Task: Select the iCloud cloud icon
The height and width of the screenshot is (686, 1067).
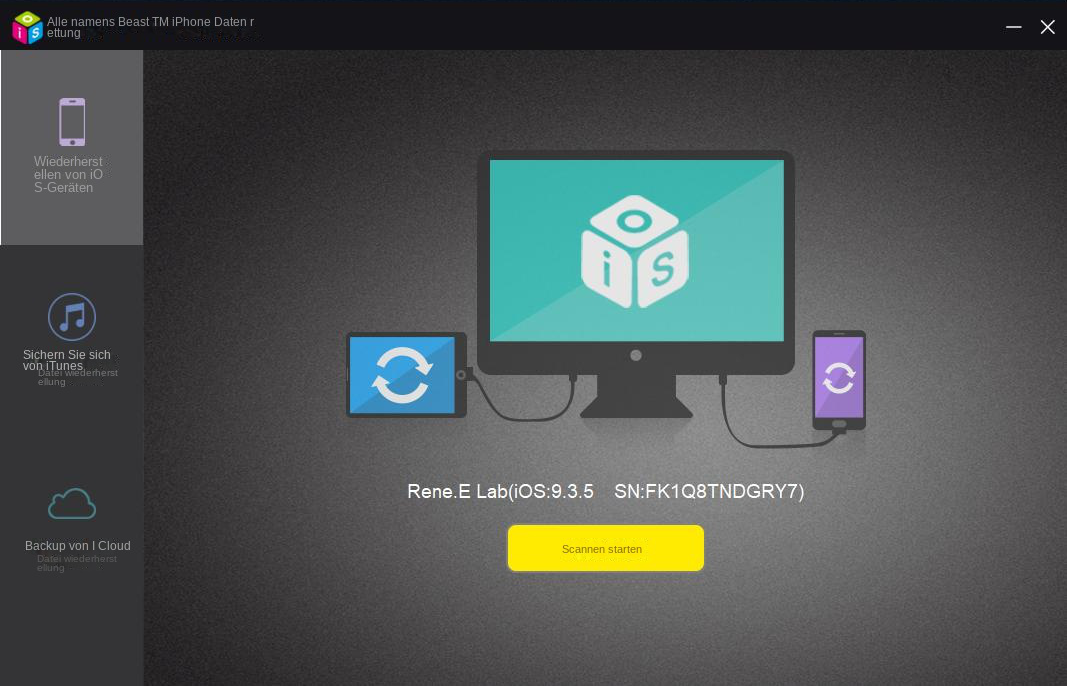Action: (72, 504)
